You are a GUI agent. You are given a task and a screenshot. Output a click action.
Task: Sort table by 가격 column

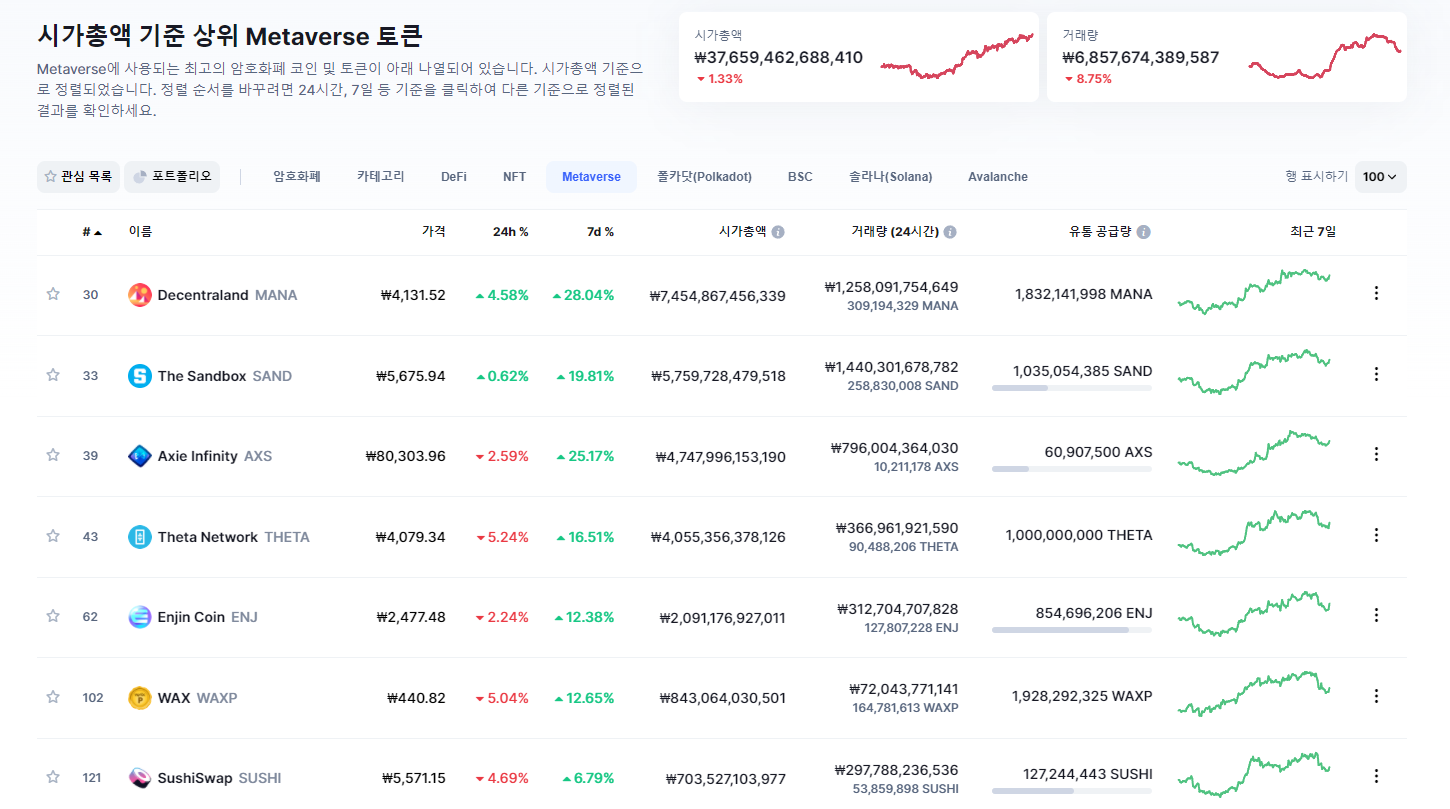tap(434, 232)
